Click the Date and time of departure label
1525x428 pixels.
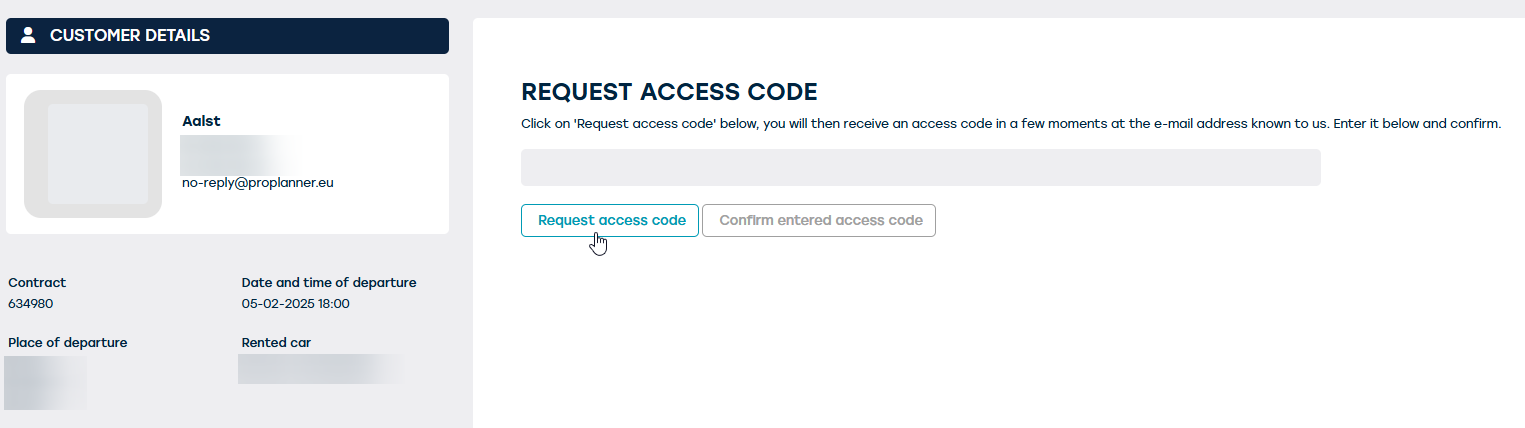point(329,283)
